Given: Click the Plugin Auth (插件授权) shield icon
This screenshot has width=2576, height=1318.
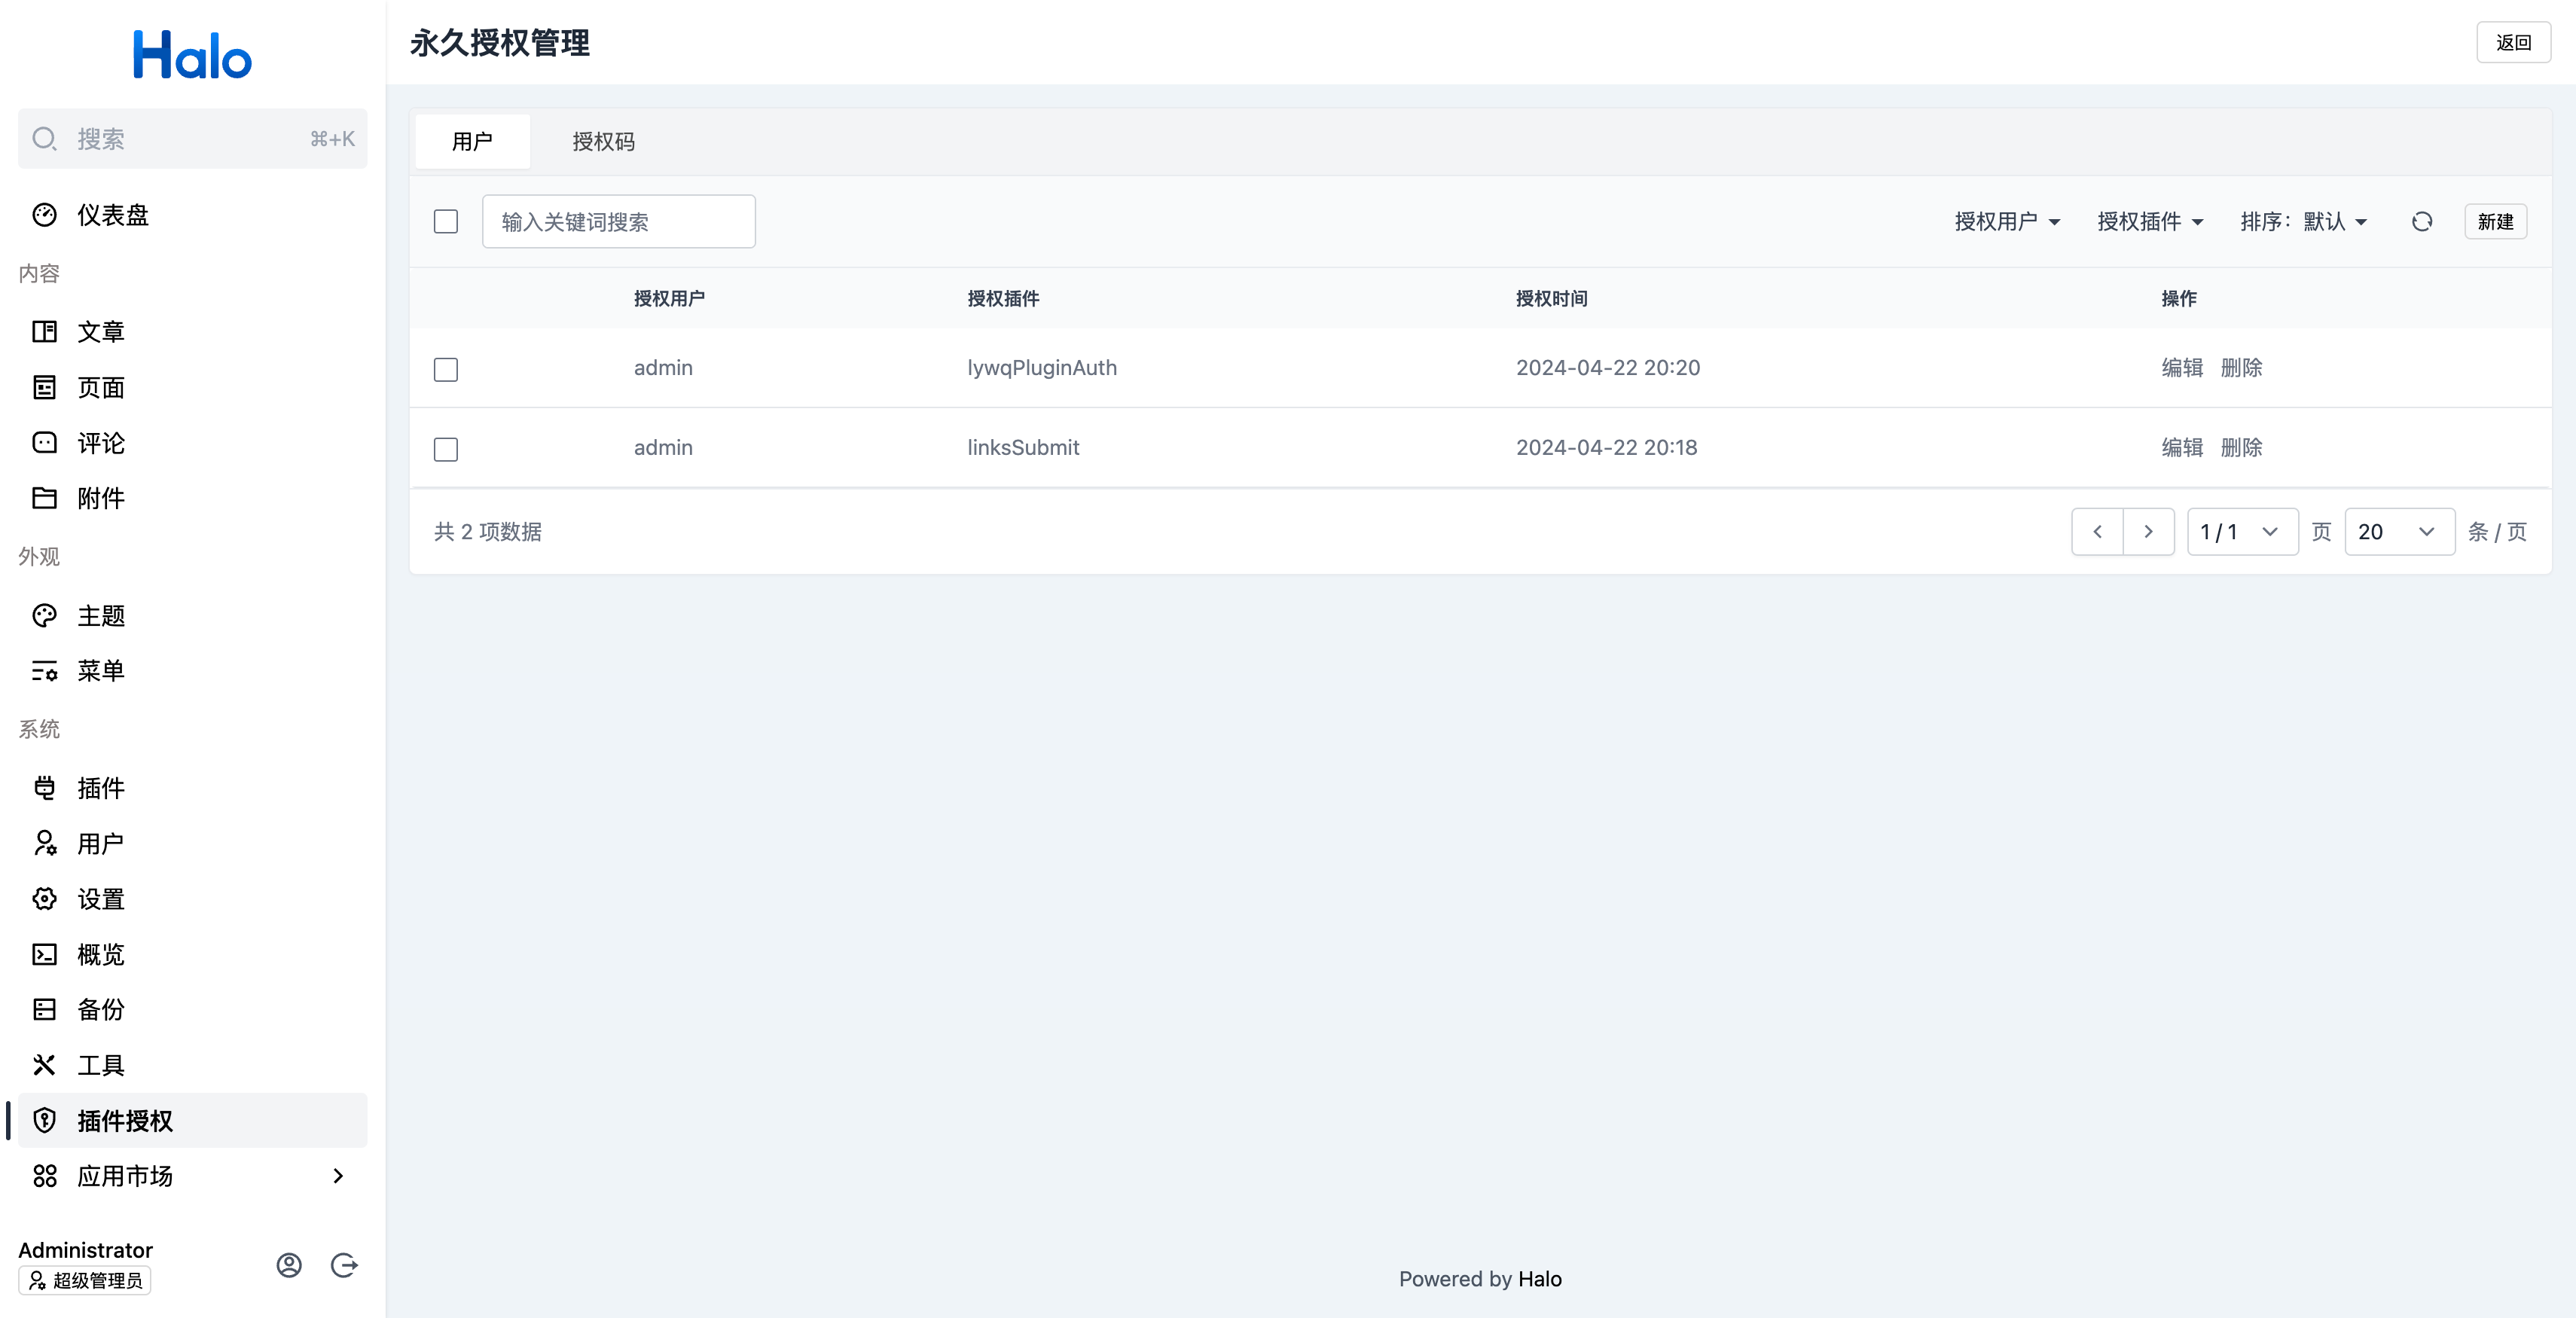Looking at the screenshot, I should coord(44,1120).
